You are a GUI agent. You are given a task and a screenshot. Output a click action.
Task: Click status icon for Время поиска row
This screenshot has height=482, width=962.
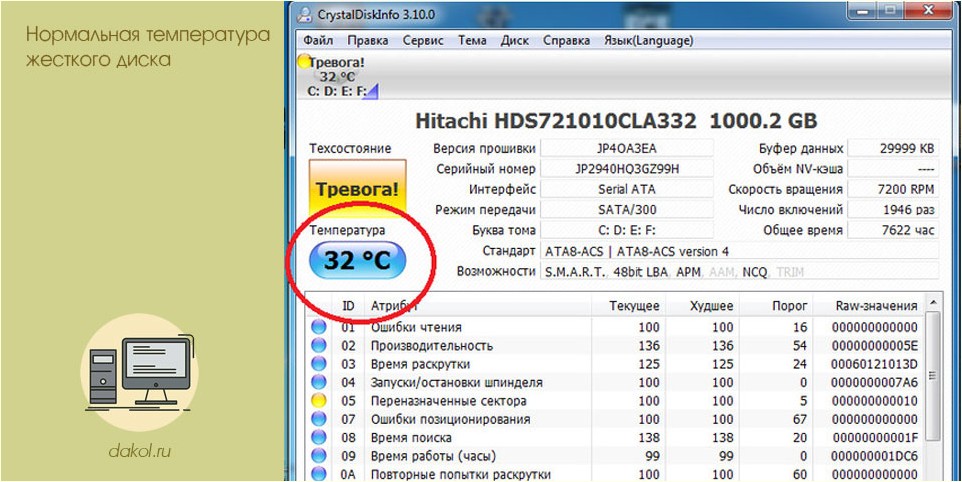click(318, 437)
